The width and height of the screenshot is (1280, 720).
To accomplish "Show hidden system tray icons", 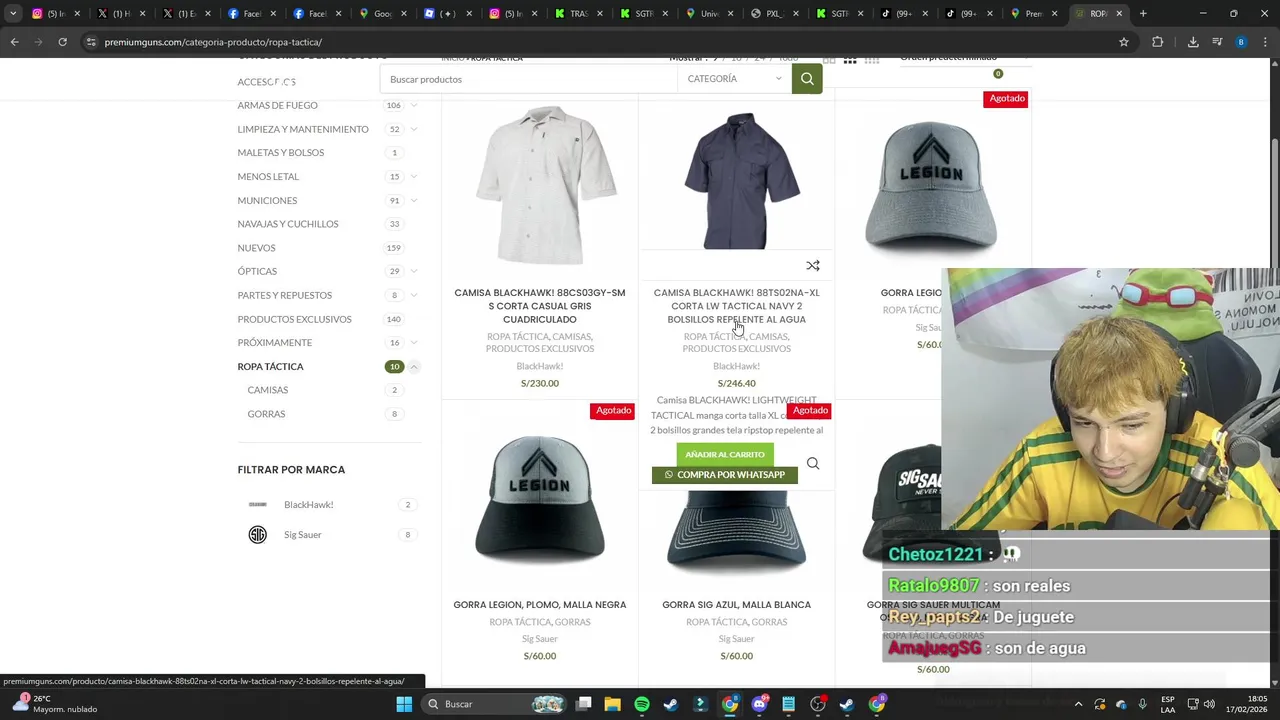I will point(1078,704).
